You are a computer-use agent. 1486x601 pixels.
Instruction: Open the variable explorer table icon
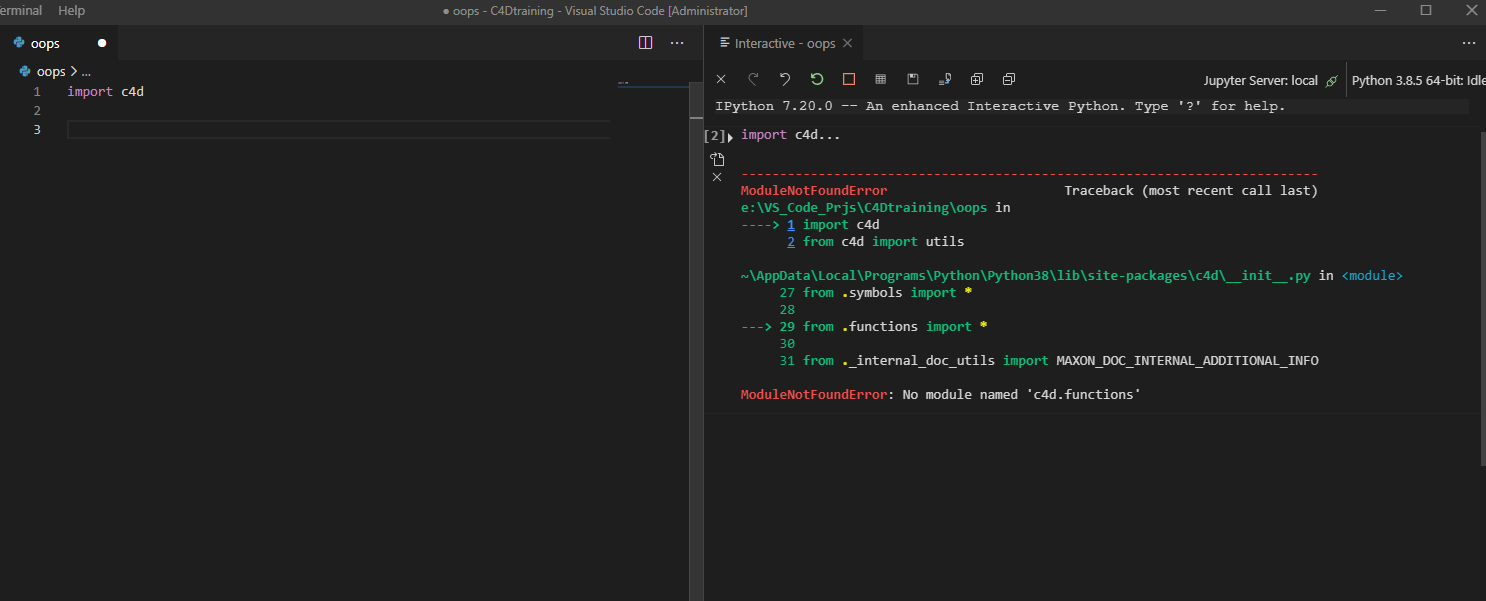click(881, 79)
